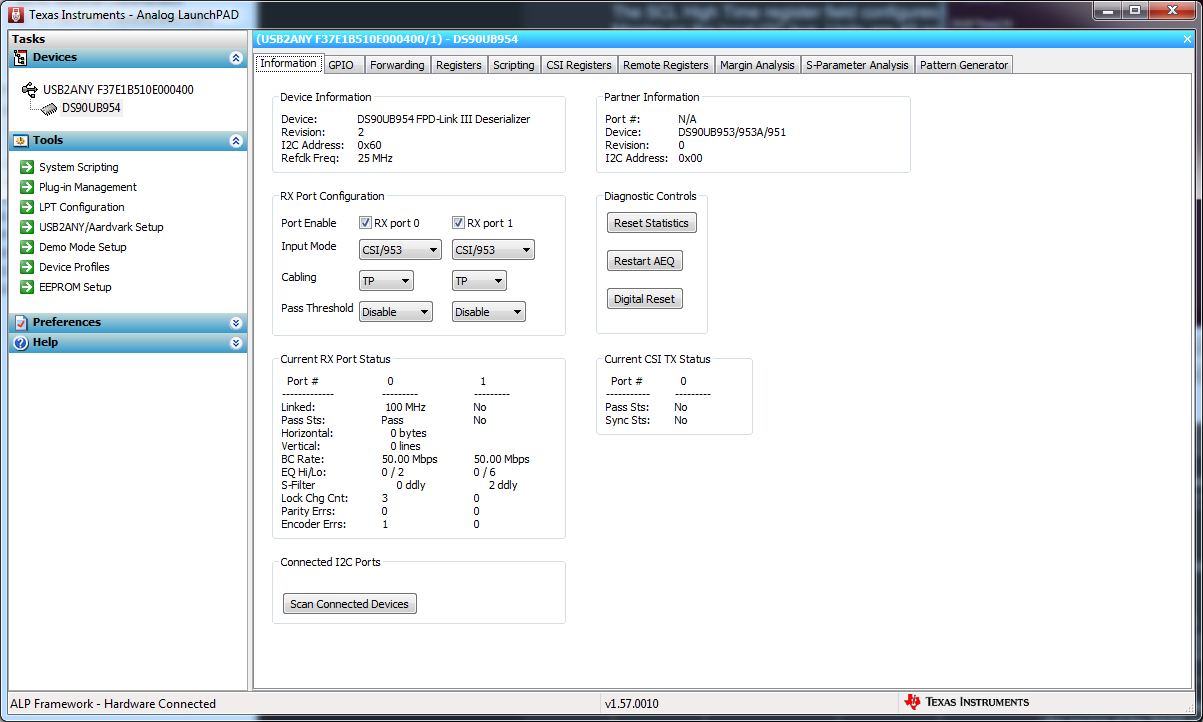1203x722 pixels.
Task: Open the S-Parameter Analysis tab
Action: click(857, 65)
